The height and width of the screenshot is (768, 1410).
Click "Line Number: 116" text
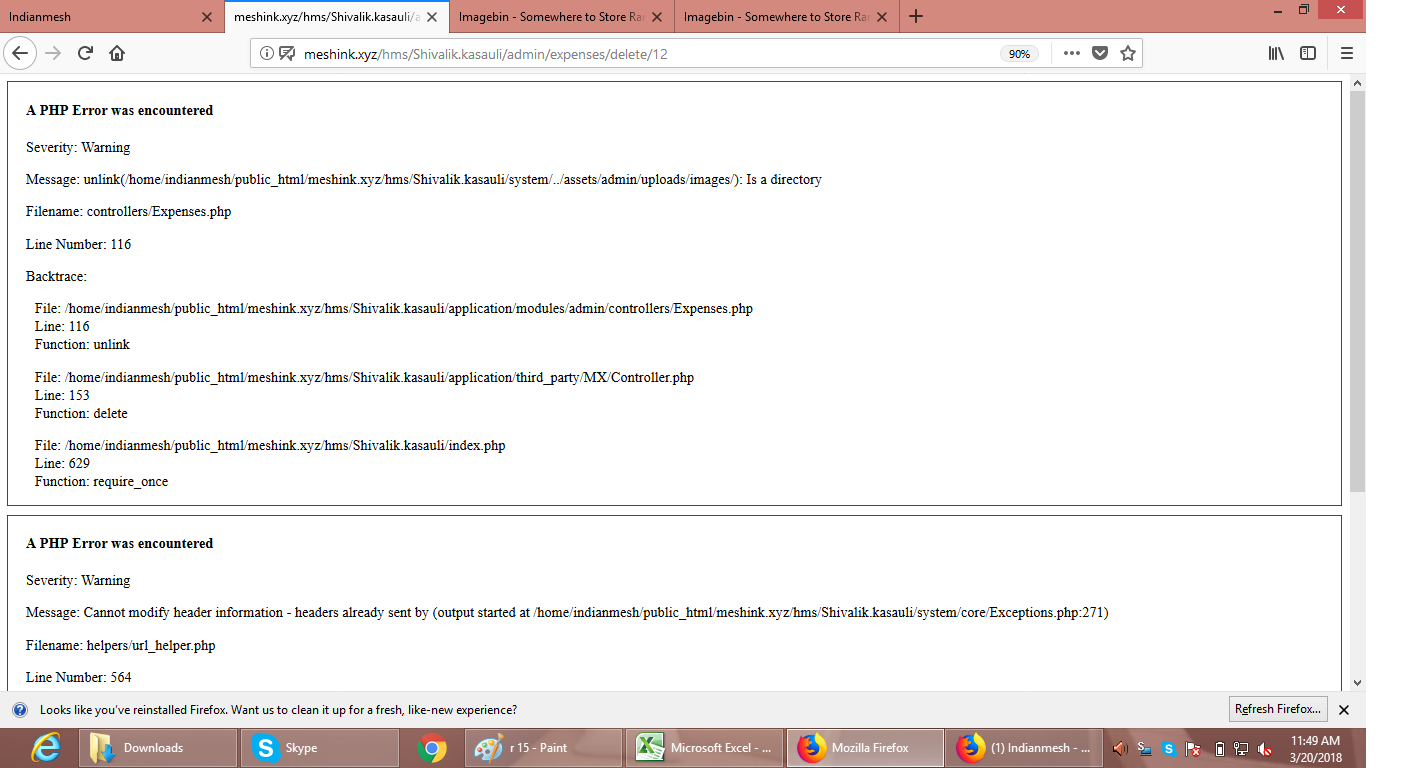[x=78, y=244]
